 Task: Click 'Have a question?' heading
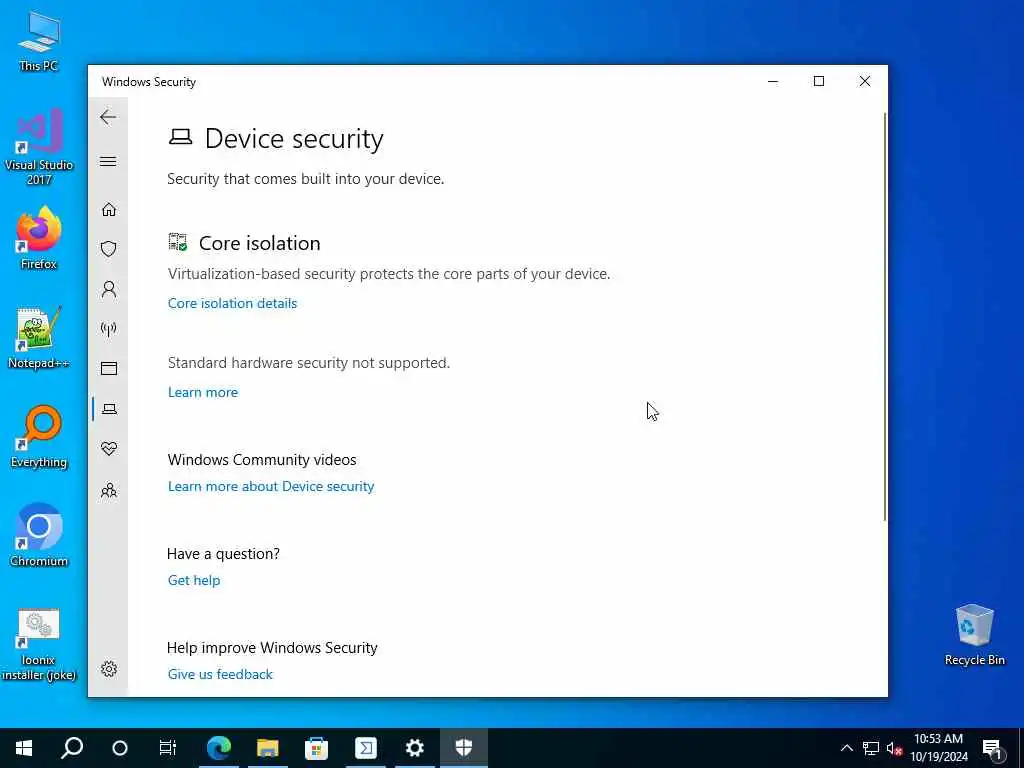(x=223, y=554)
